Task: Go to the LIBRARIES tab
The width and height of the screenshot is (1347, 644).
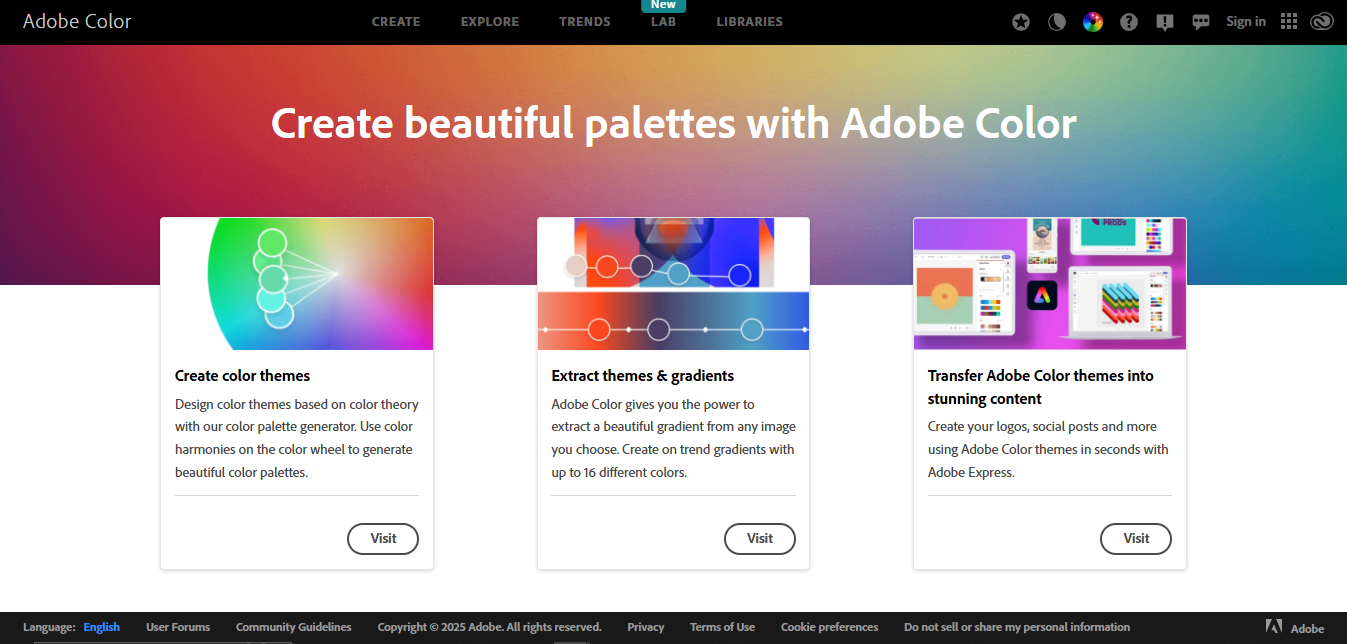Action: point(749,21)
